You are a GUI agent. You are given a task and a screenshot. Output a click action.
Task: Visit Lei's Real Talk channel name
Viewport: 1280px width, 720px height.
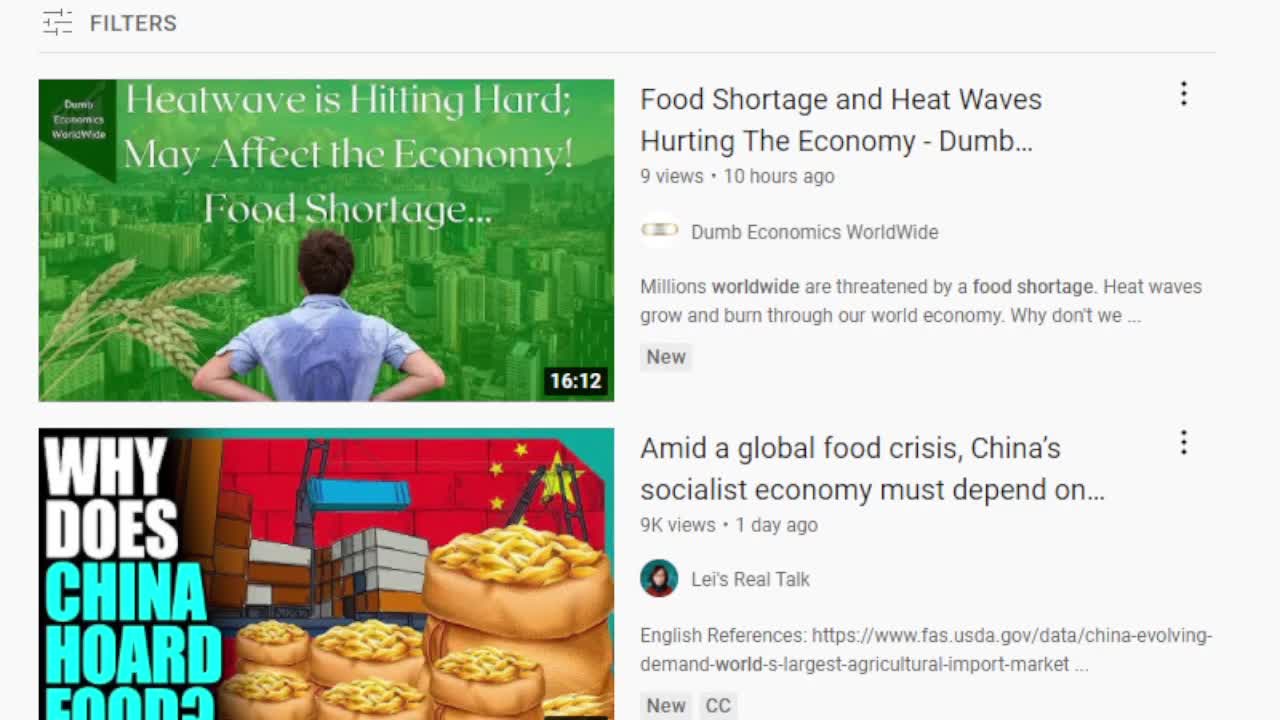pos(750,580)
